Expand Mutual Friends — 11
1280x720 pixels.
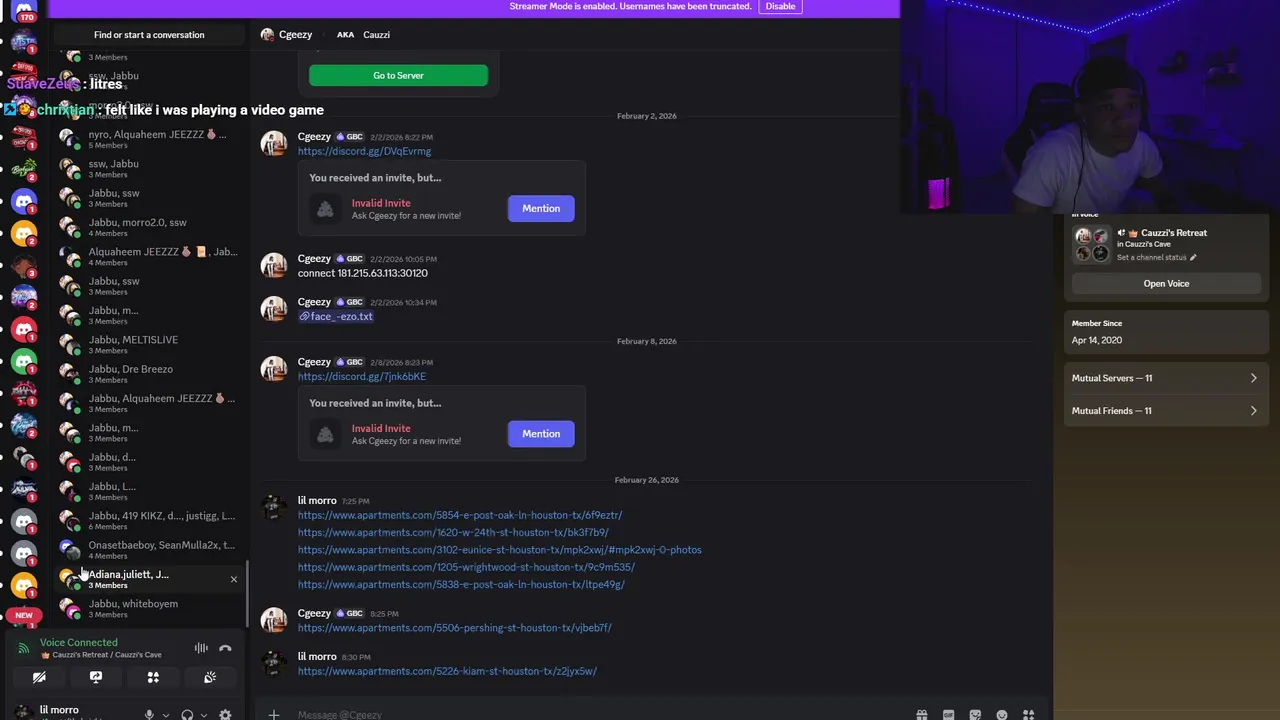click(1165, 411)
